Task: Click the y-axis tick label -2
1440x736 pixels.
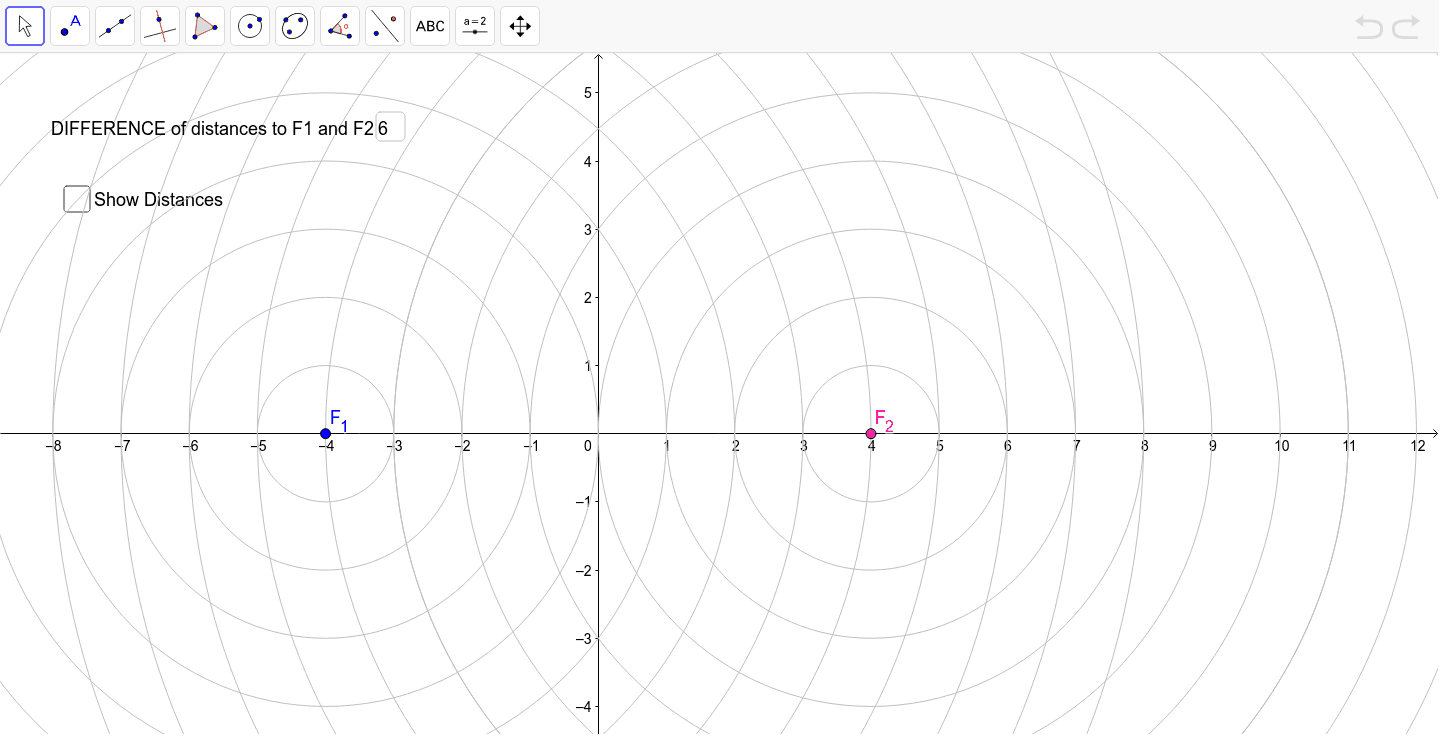Action: click(x=585, y=570)
